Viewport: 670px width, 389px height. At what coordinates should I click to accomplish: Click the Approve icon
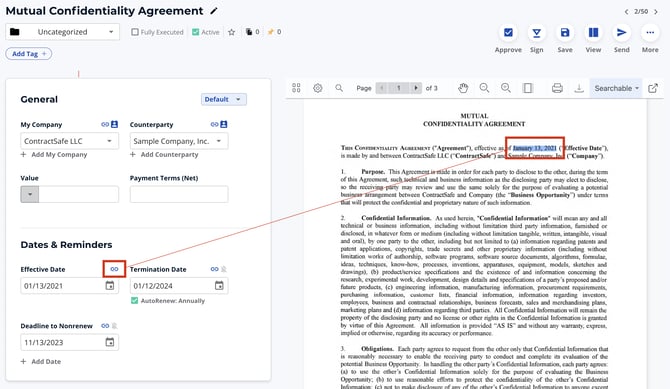pos(508,32)
